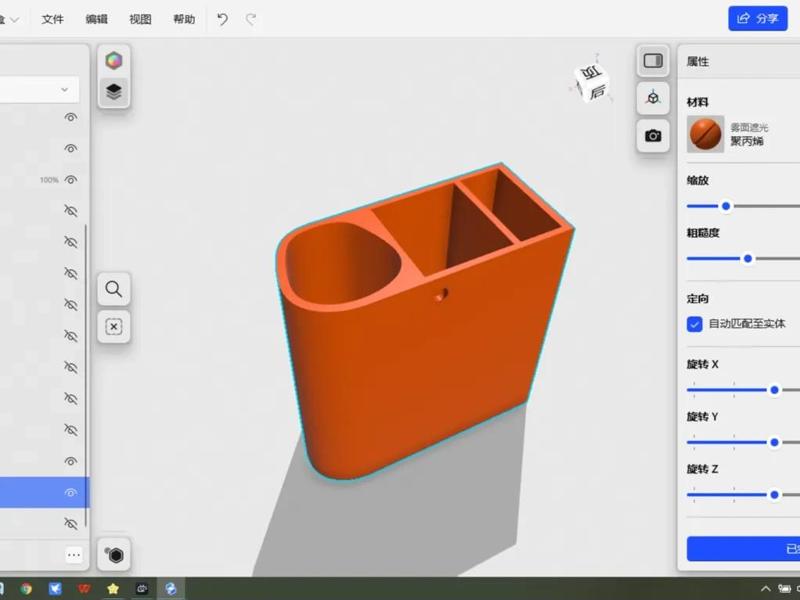Open the three-dots more options menu
The image size is (800, 600).
pyautogui.click(x=73, y=554)
